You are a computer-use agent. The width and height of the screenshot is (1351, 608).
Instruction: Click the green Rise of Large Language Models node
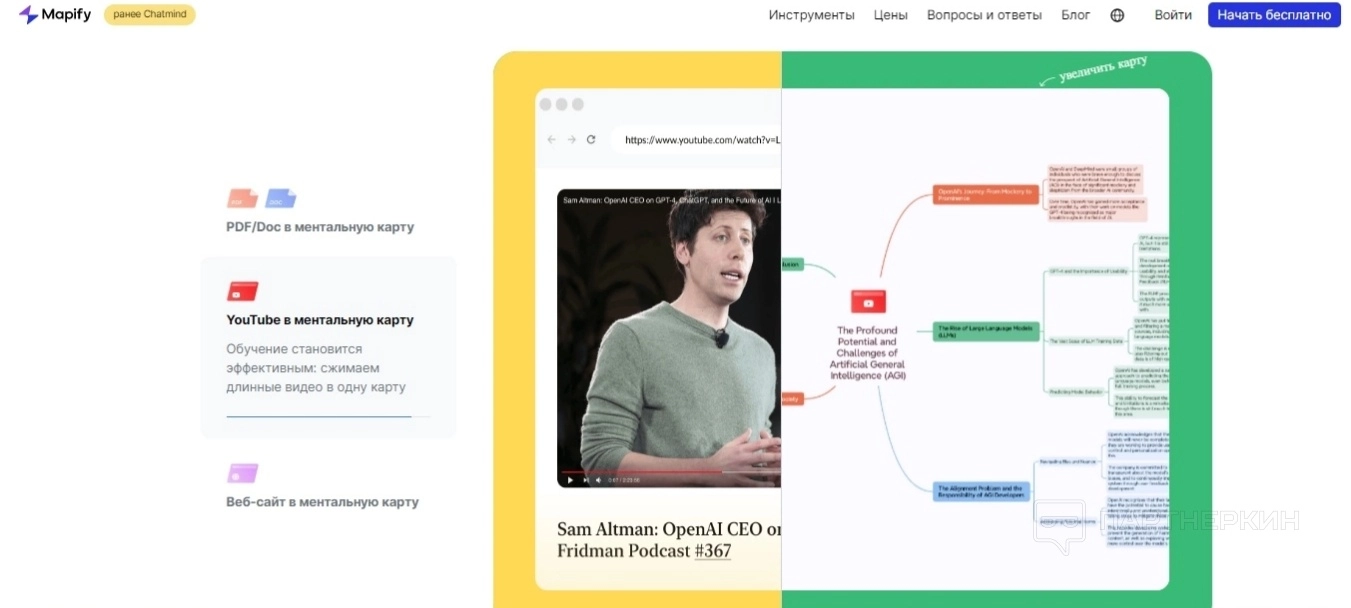pos(986,331)
